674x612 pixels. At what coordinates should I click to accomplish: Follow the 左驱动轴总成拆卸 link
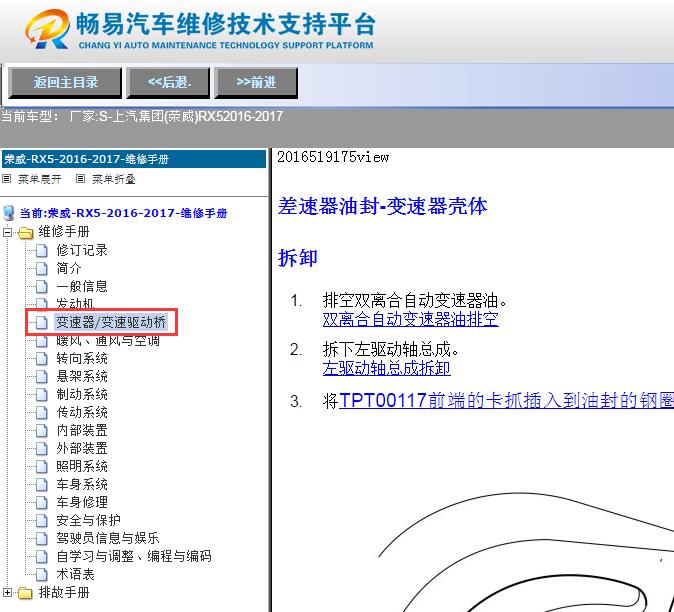pos(386,368)
